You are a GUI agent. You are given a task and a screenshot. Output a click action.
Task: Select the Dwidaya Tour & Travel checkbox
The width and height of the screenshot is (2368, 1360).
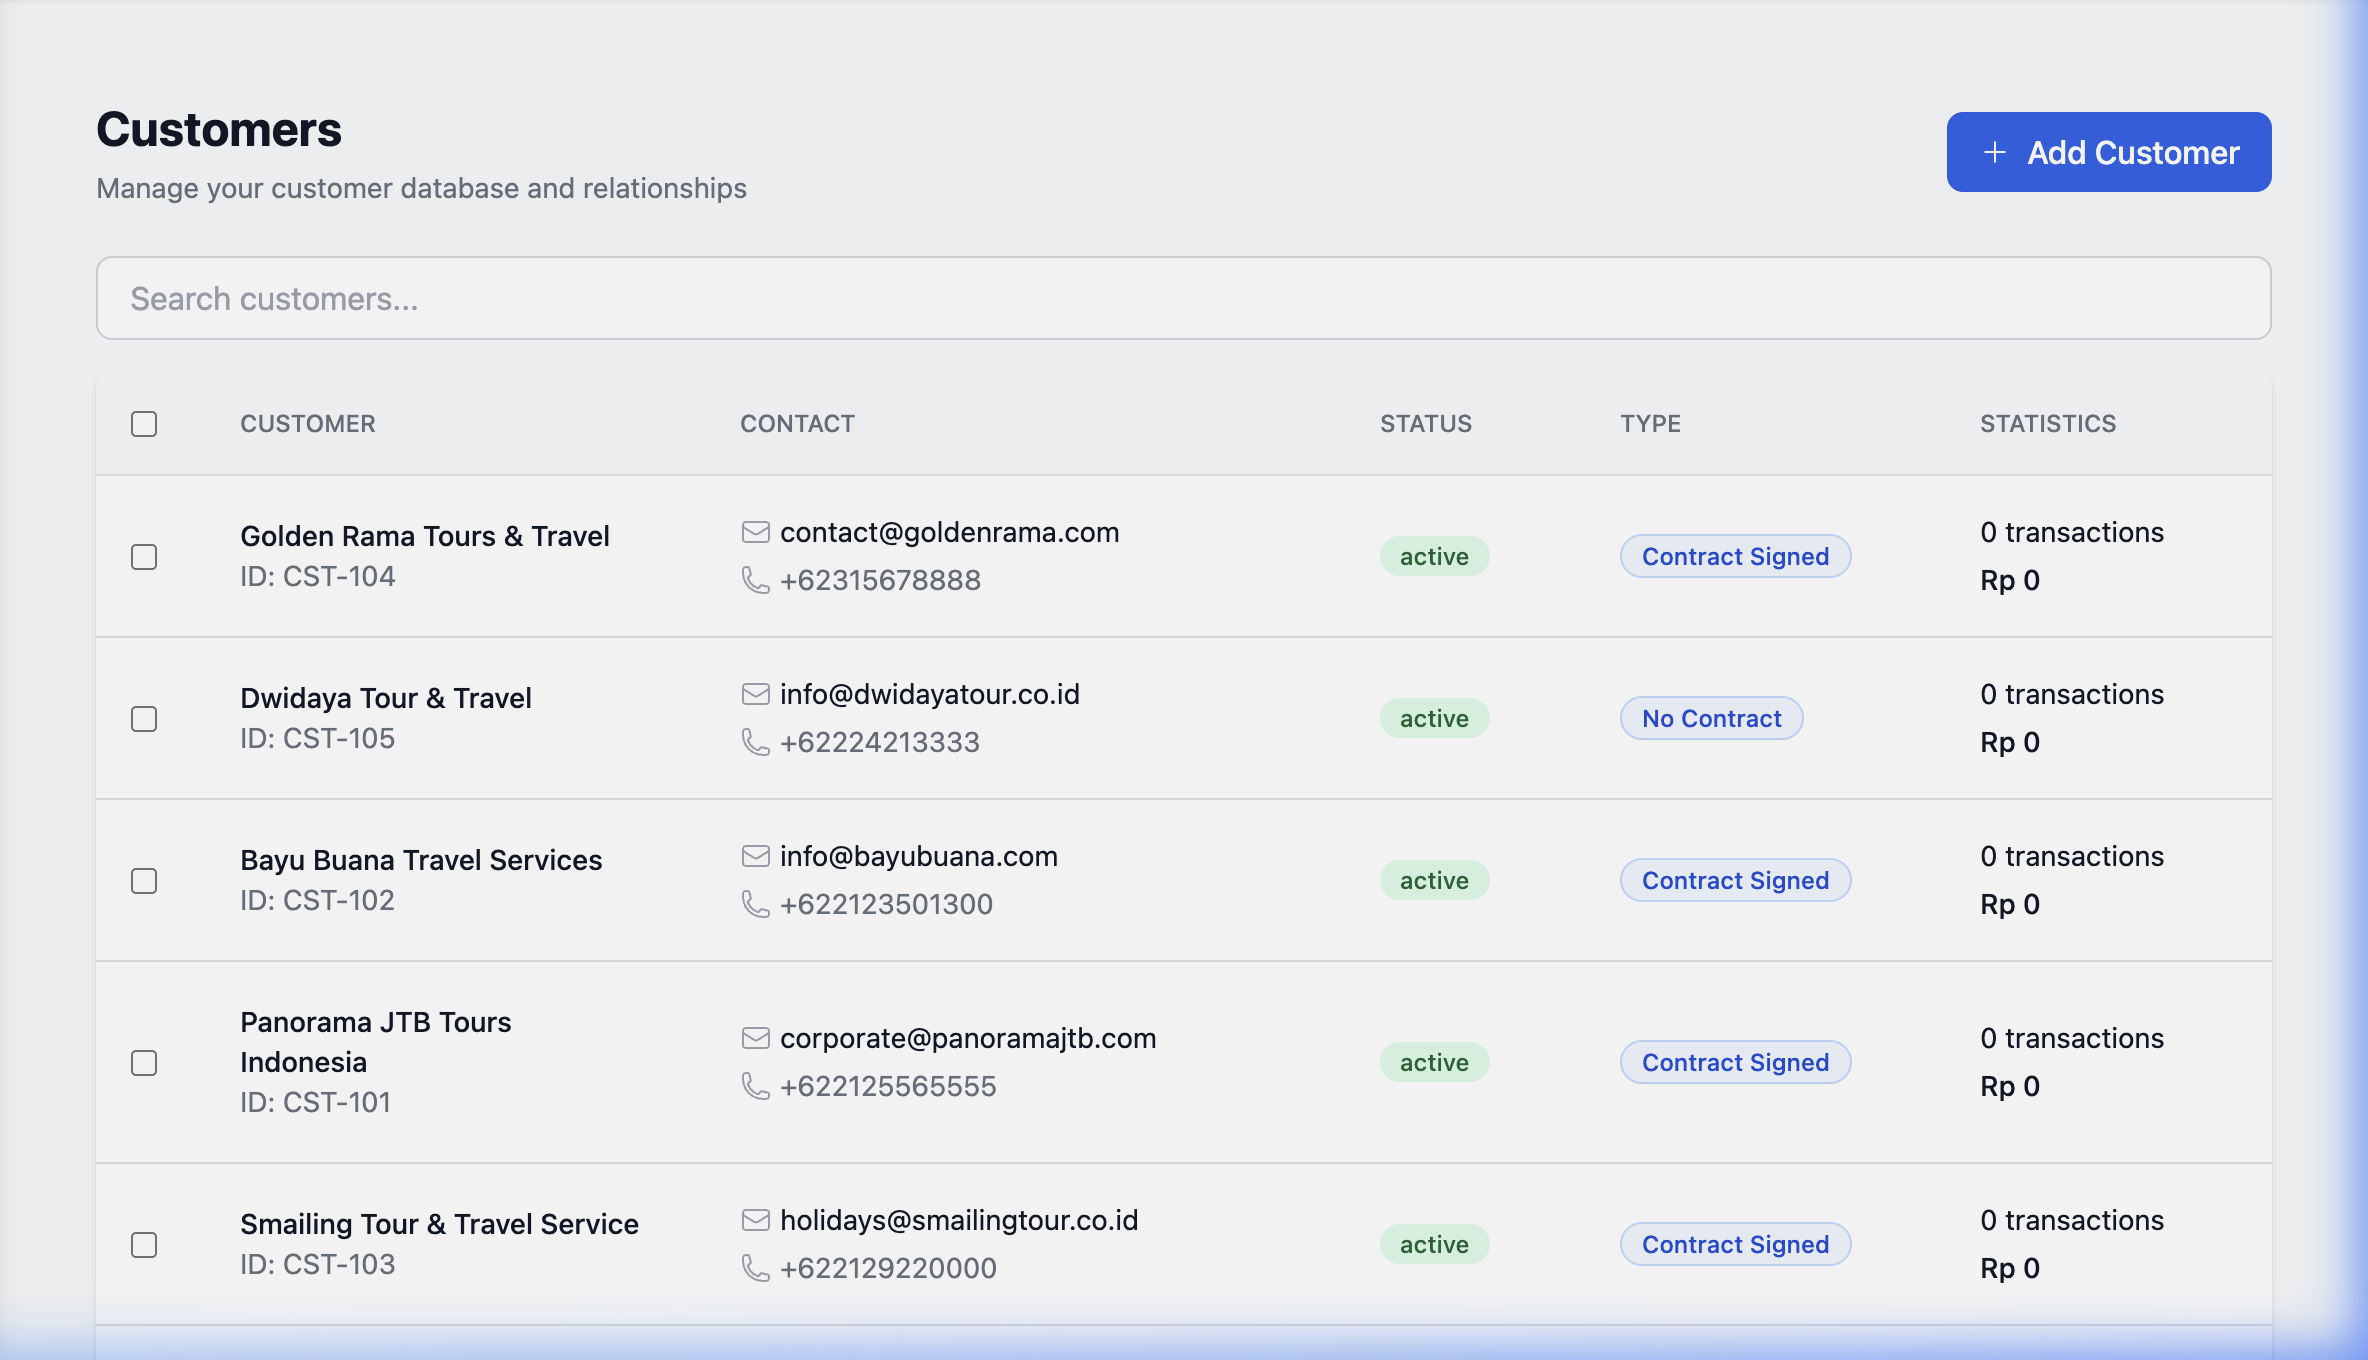point(144,719)
